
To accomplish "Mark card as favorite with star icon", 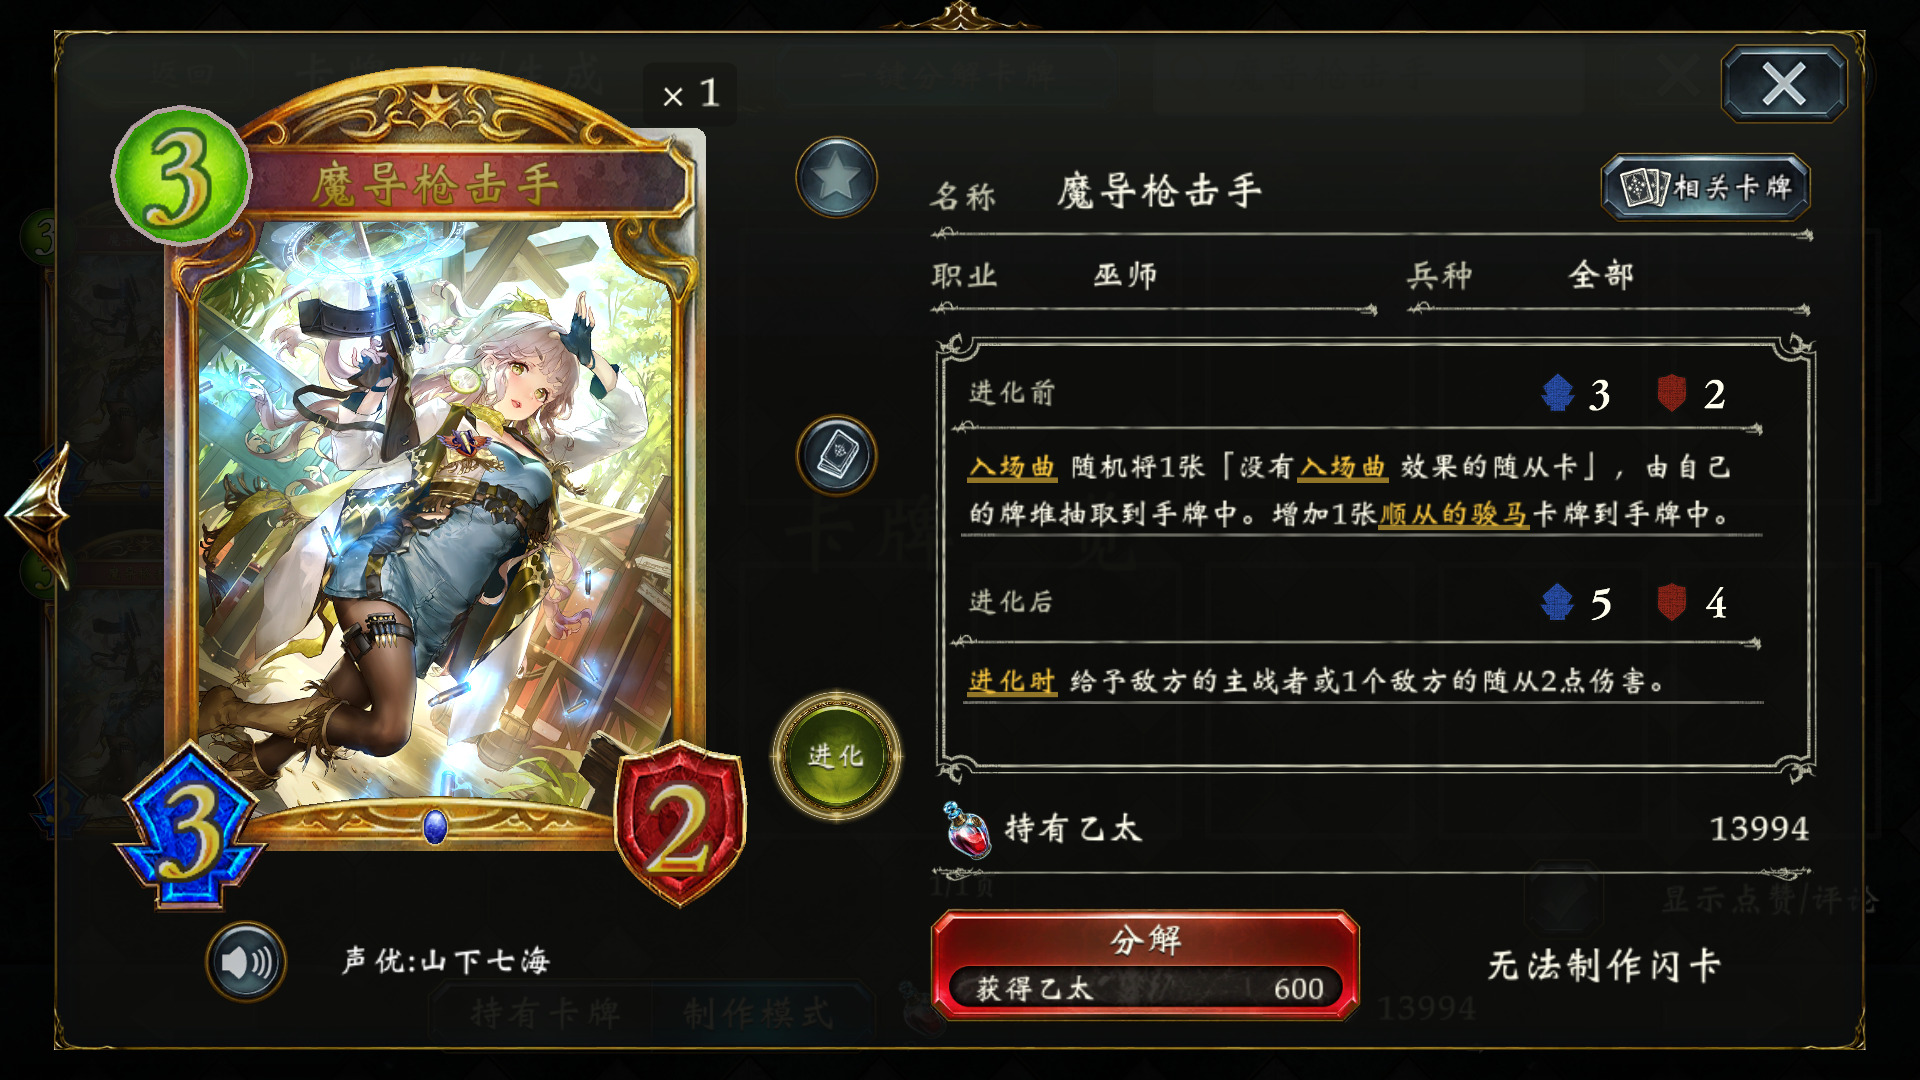I will pyautogui.click(x=836, y=178).
